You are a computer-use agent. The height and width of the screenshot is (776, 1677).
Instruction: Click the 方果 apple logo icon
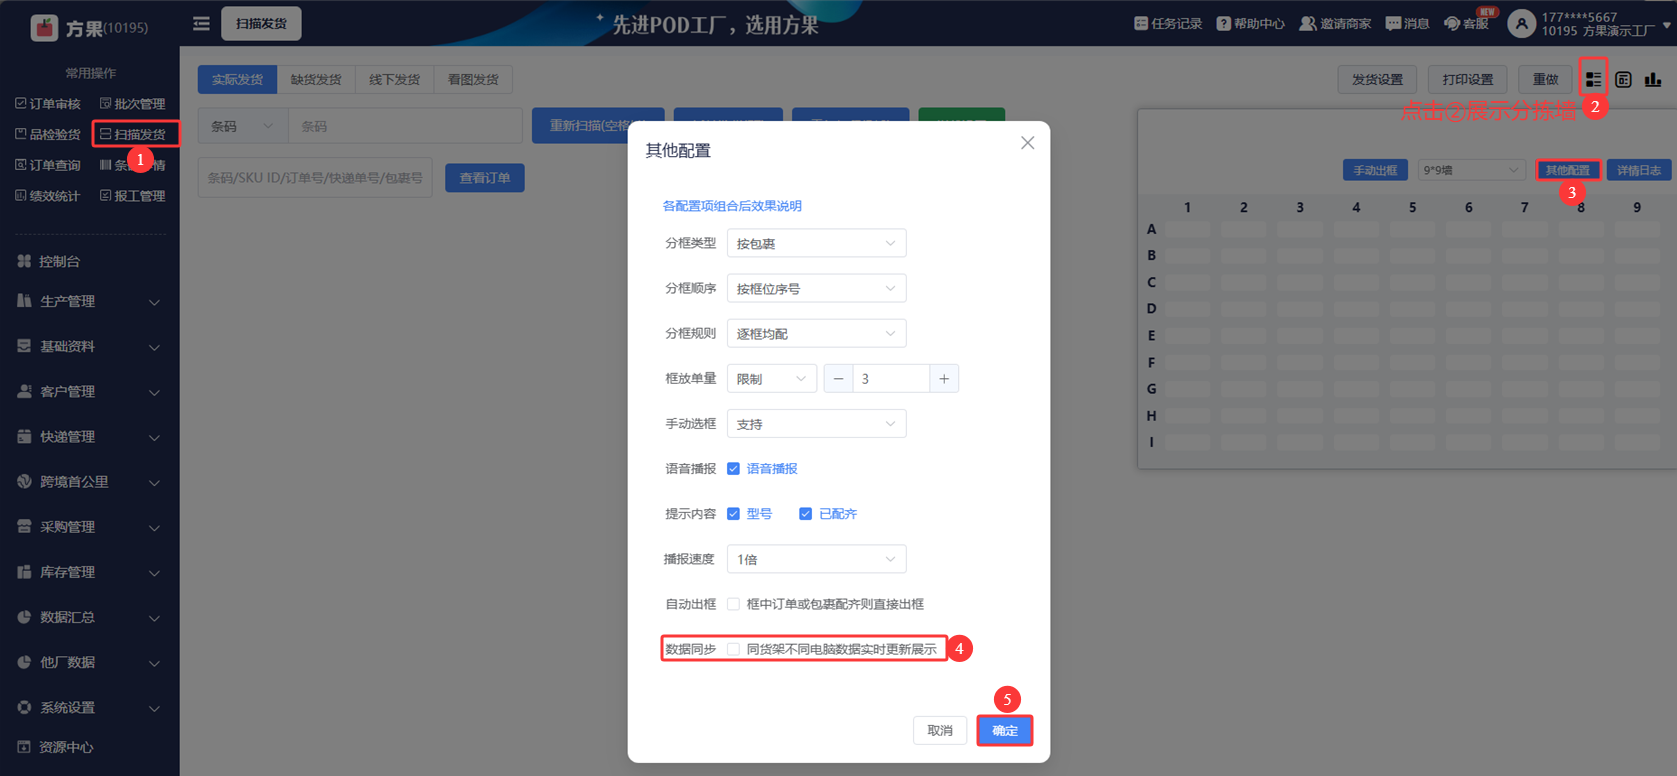[44, 27]
